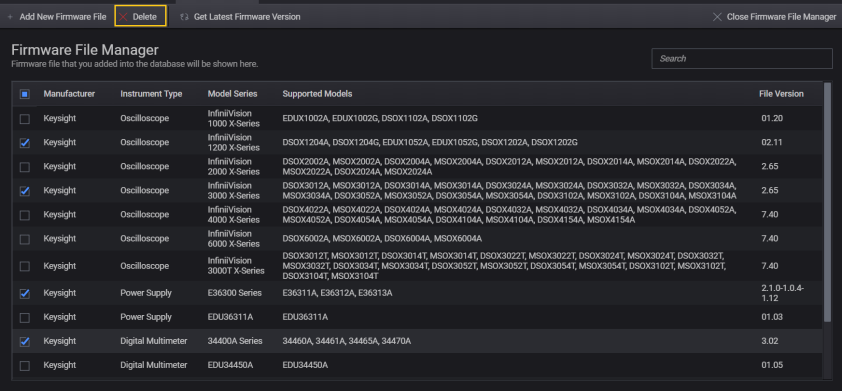Check the EDU36311A power supply row checkbox

25,317
